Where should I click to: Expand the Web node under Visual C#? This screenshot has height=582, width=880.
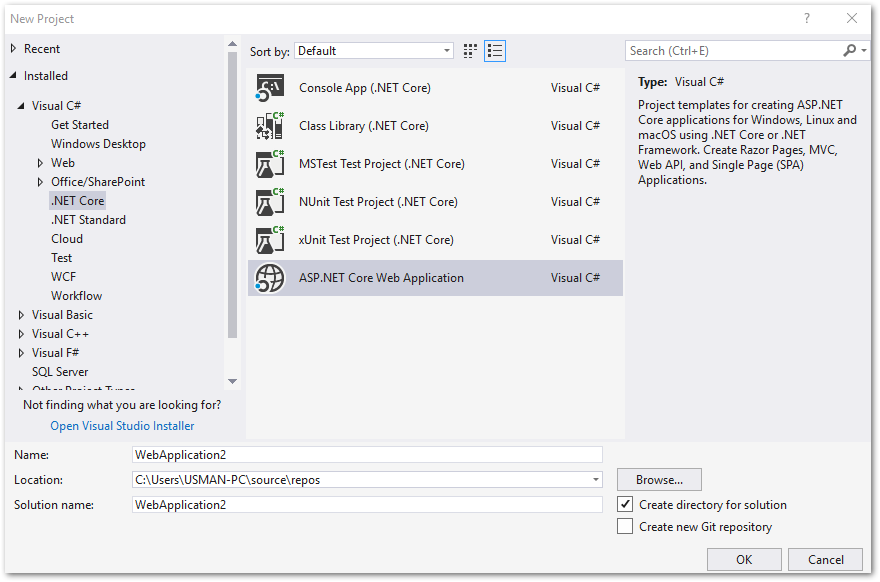click(x=40, y=162)
